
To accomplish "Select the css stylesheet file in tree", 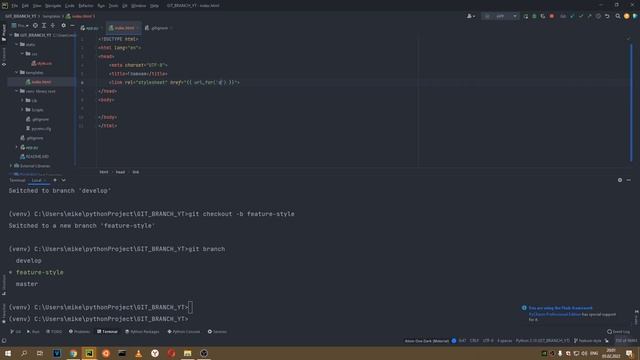I will (42, 63).
